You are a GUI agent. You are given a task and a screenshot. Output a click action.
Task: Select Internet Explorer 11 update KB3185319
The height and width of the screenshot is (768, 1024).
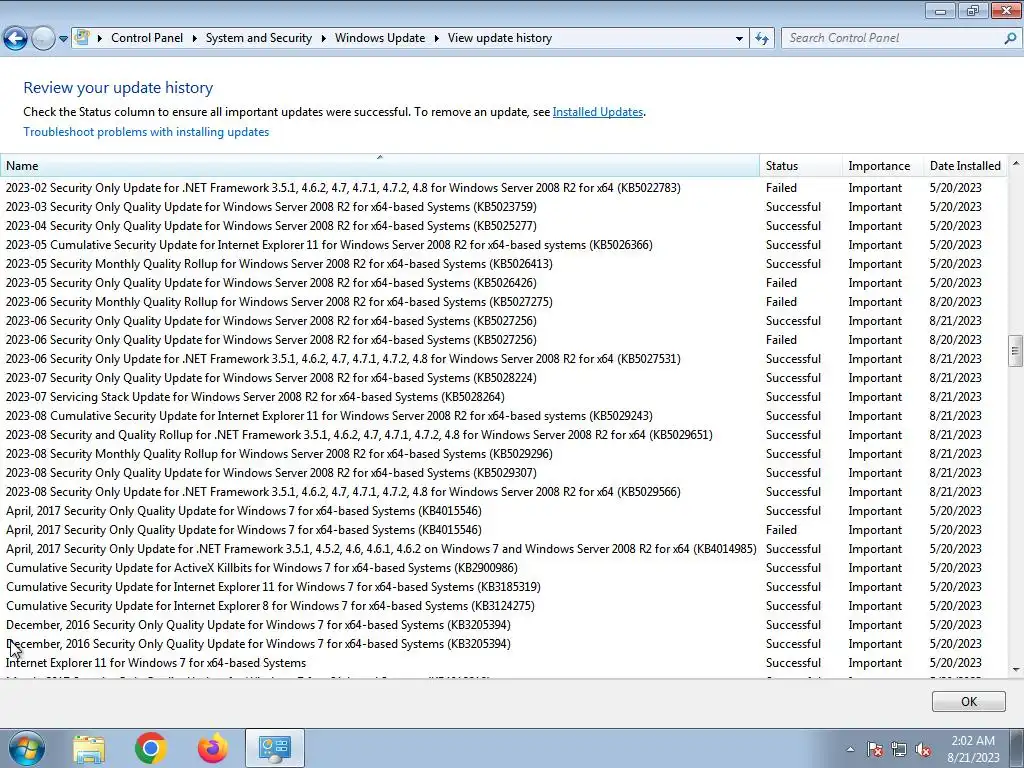pos(504,587)
